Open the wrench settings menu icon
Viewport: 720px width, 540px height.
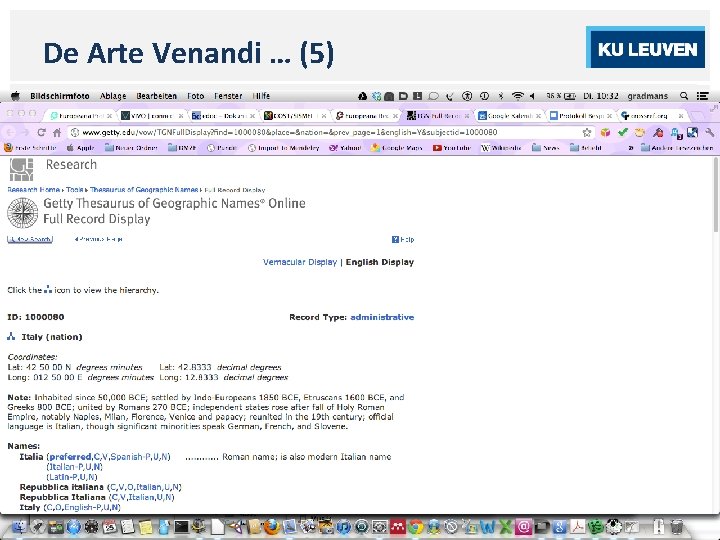[709, 133]
